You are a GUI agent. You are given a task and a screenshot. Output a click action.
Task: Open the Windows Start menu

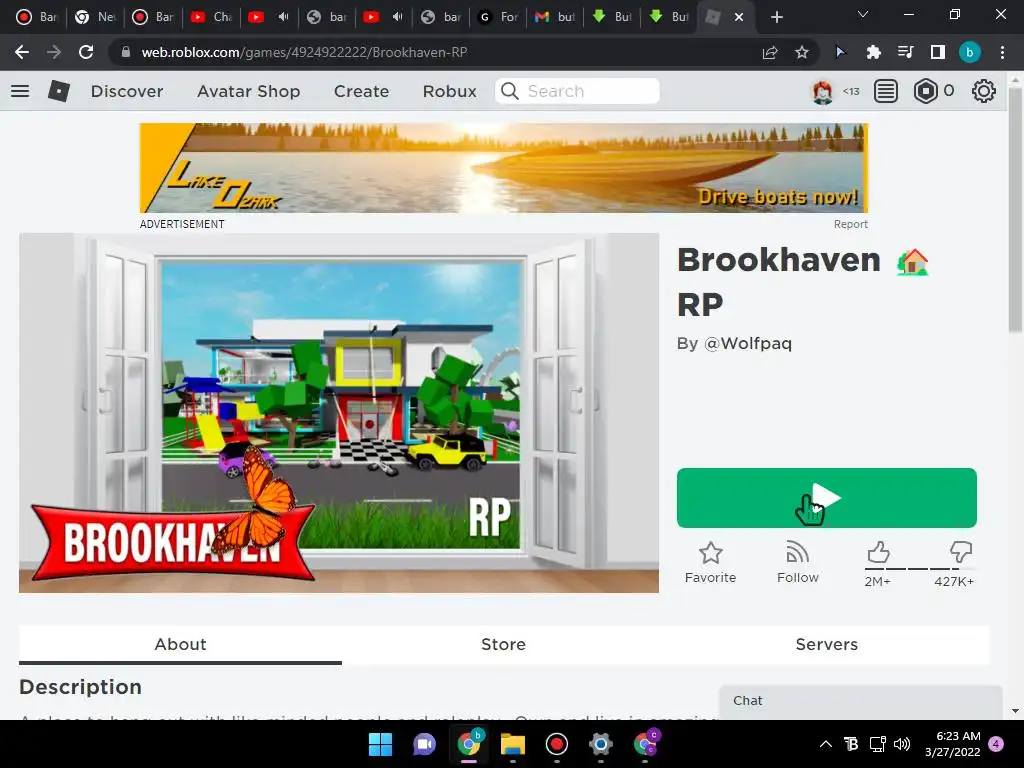point(380,744)
